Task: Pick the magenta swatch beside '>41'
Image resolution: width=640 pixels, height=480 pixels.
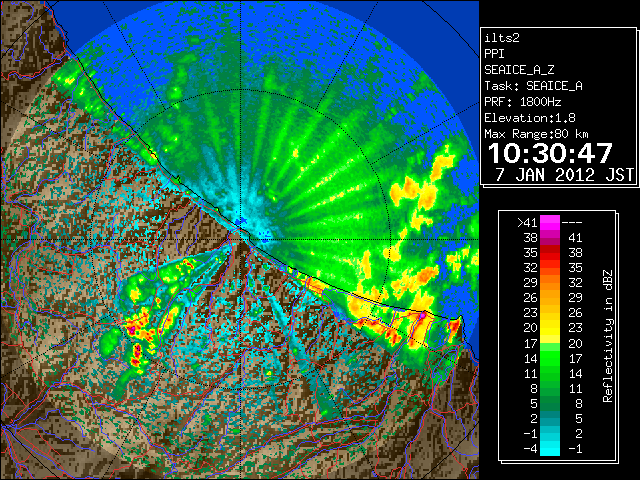Action: [x=550, y=223]
